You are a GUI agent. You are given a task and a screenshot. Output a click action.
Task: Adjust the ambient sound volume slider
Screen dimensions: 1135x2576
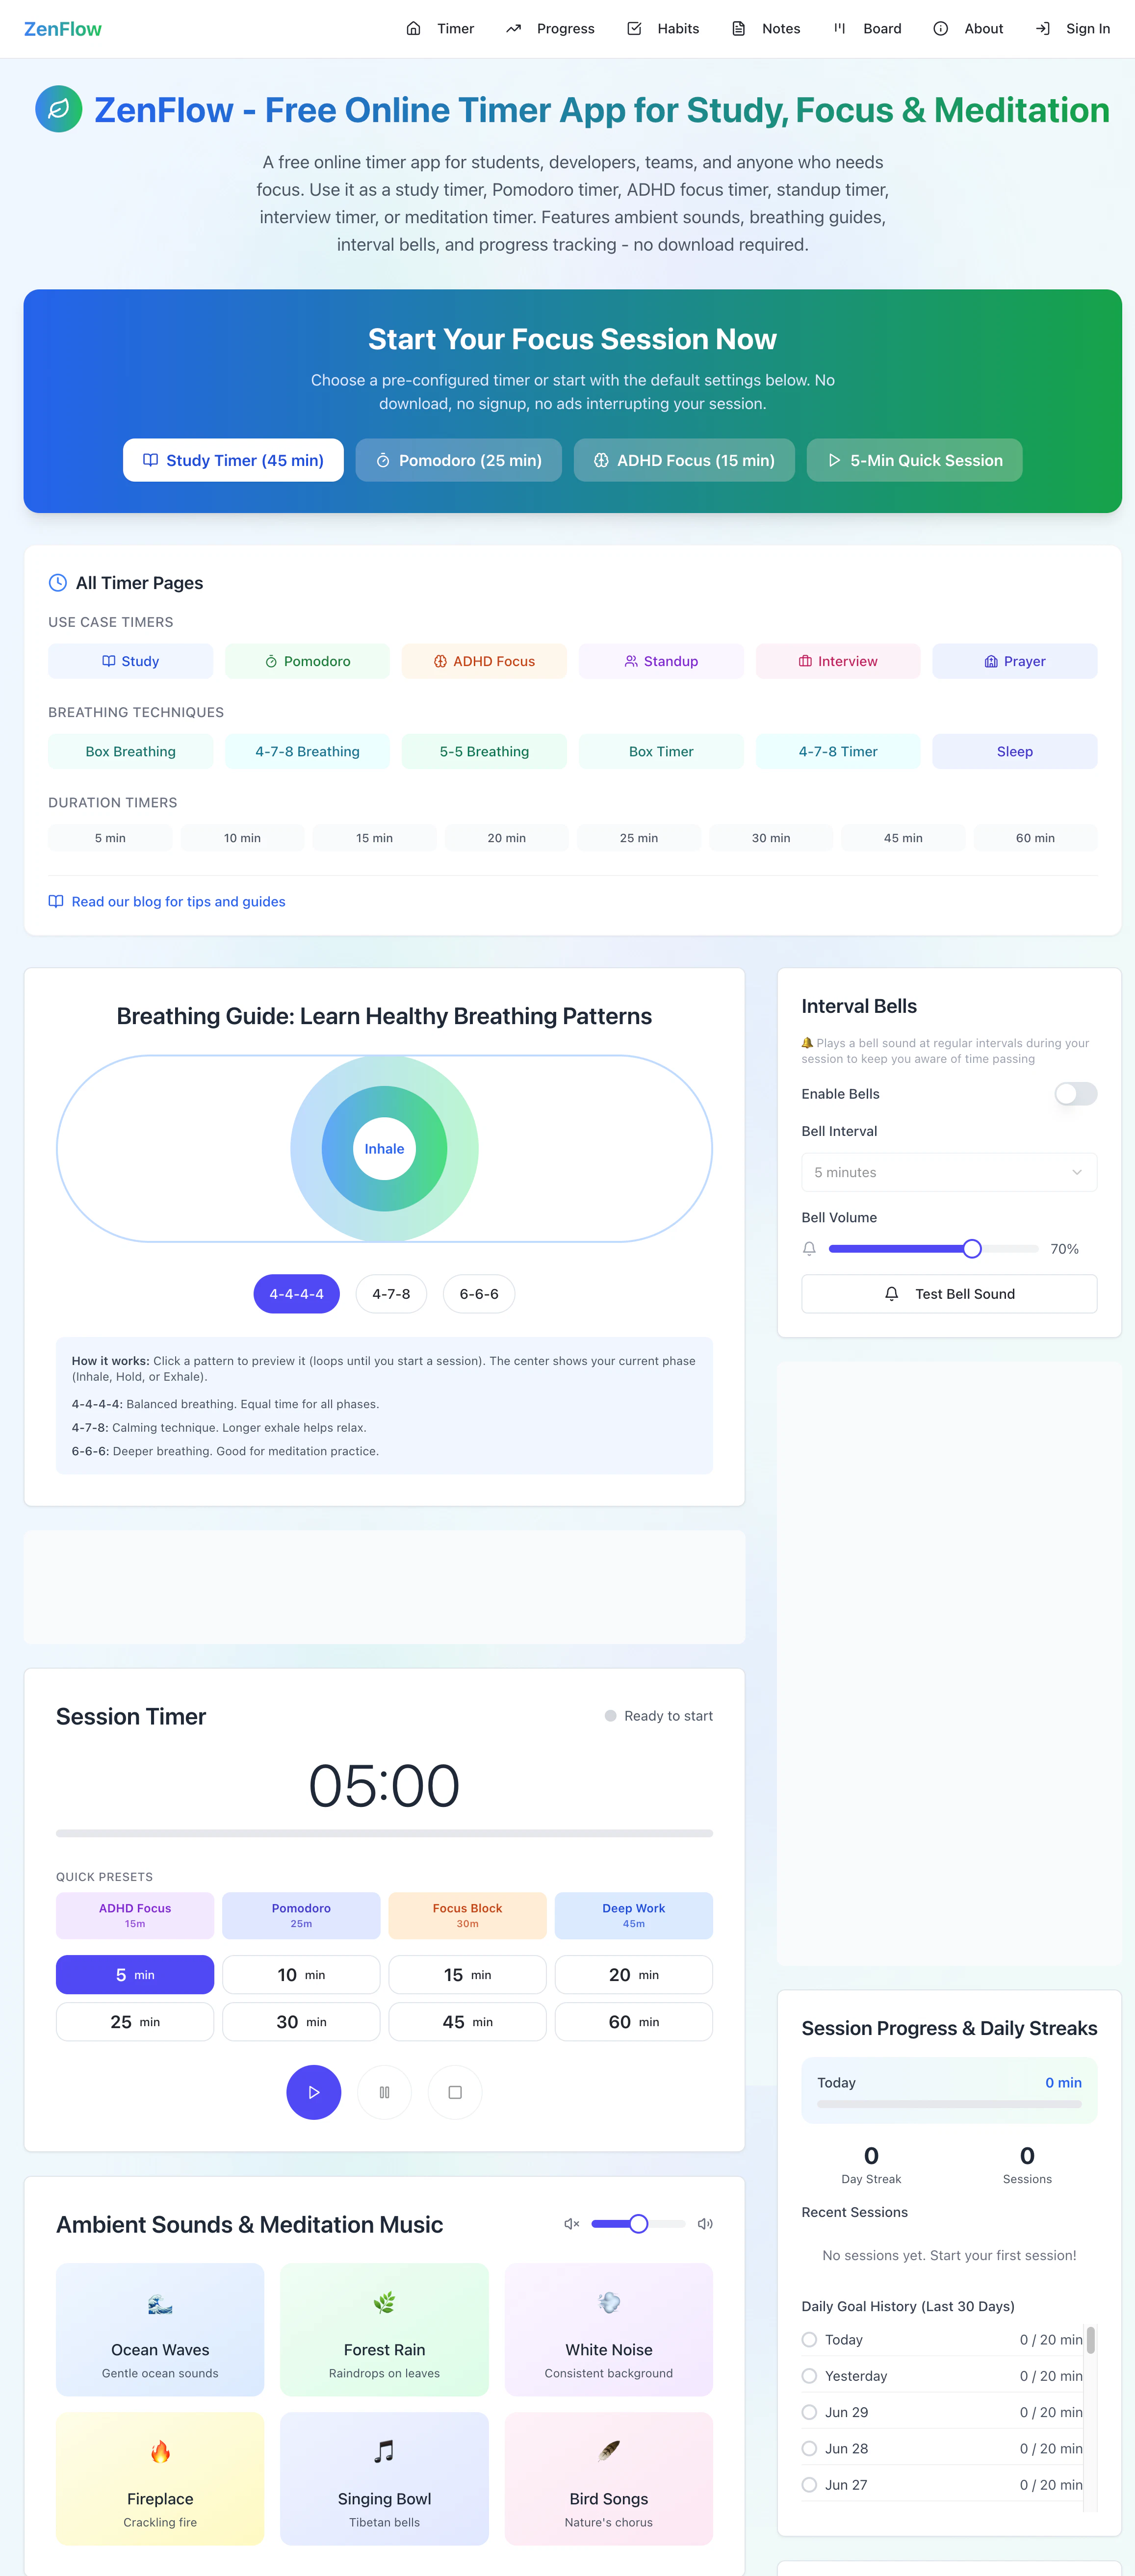coord(638,2224)
